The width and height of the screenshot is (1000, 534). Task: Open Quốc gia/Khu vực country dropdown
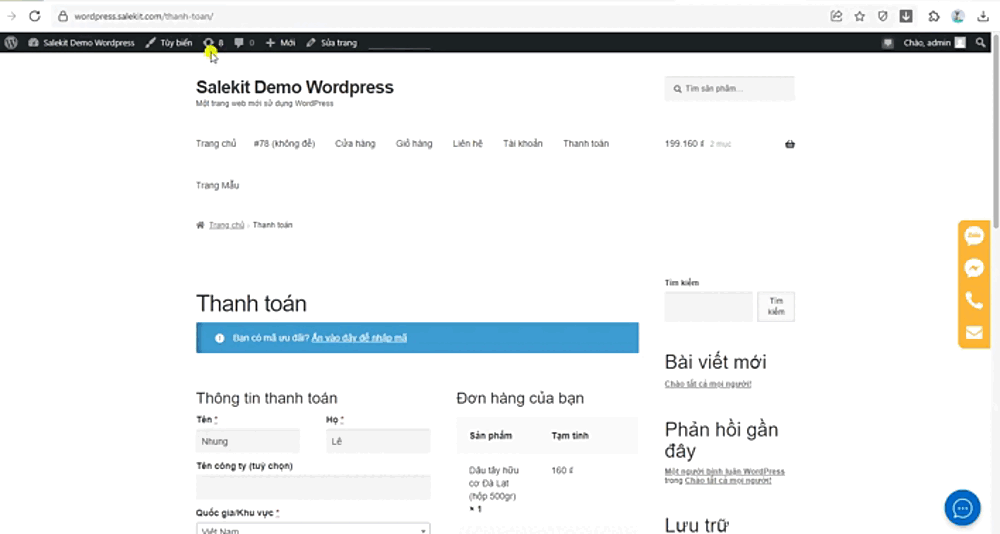pyautogui.click(x=313, y=528)
